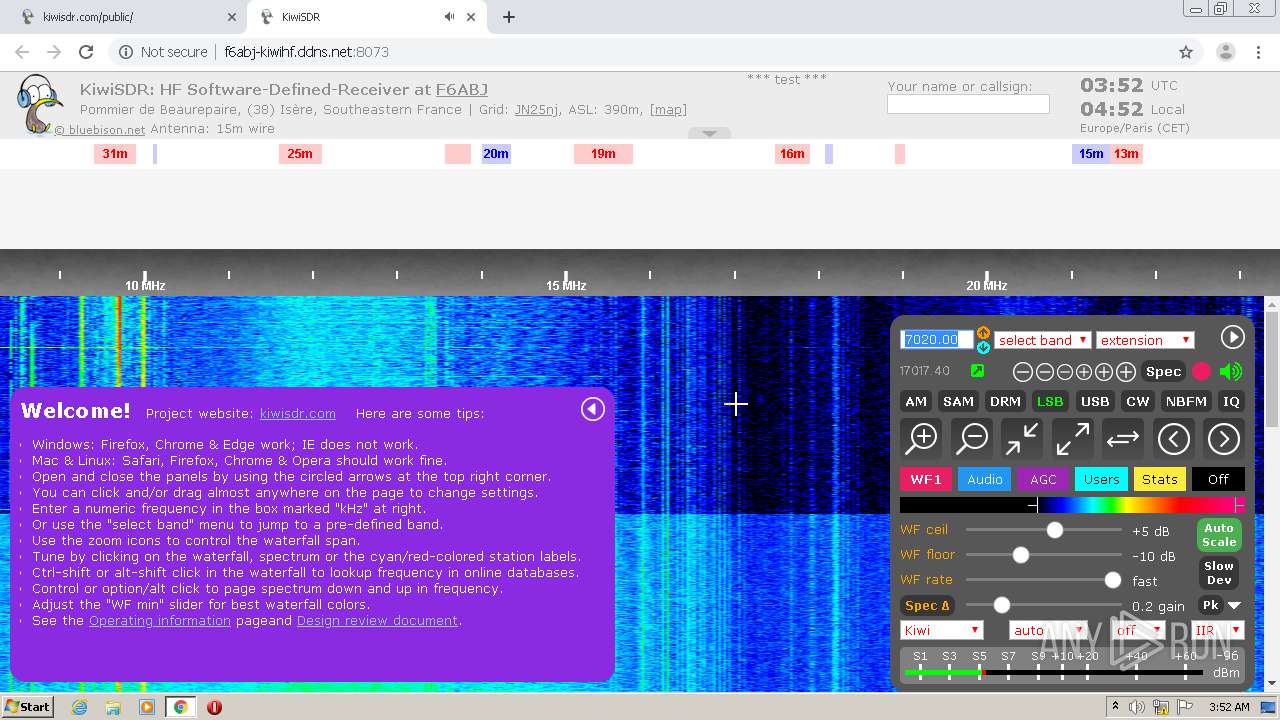This screenshot has height=720, width=1280.
Task: Page waterfall up with right chevron circle
Action: [1223, 438]
